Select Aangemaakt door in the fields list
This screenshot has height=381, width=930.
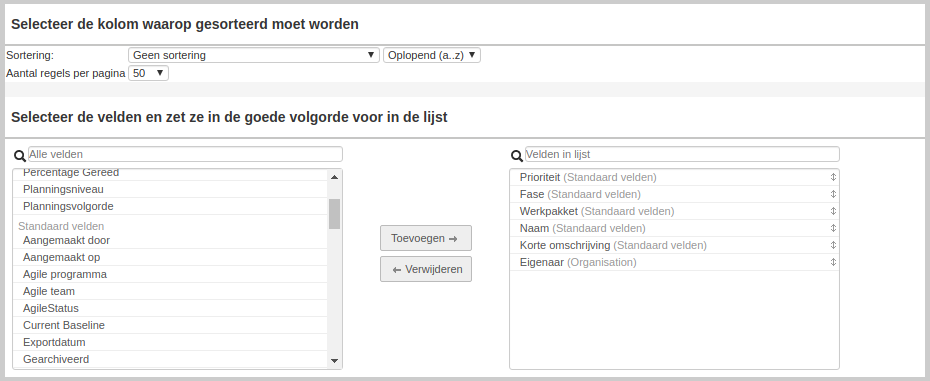pos(170,240)
